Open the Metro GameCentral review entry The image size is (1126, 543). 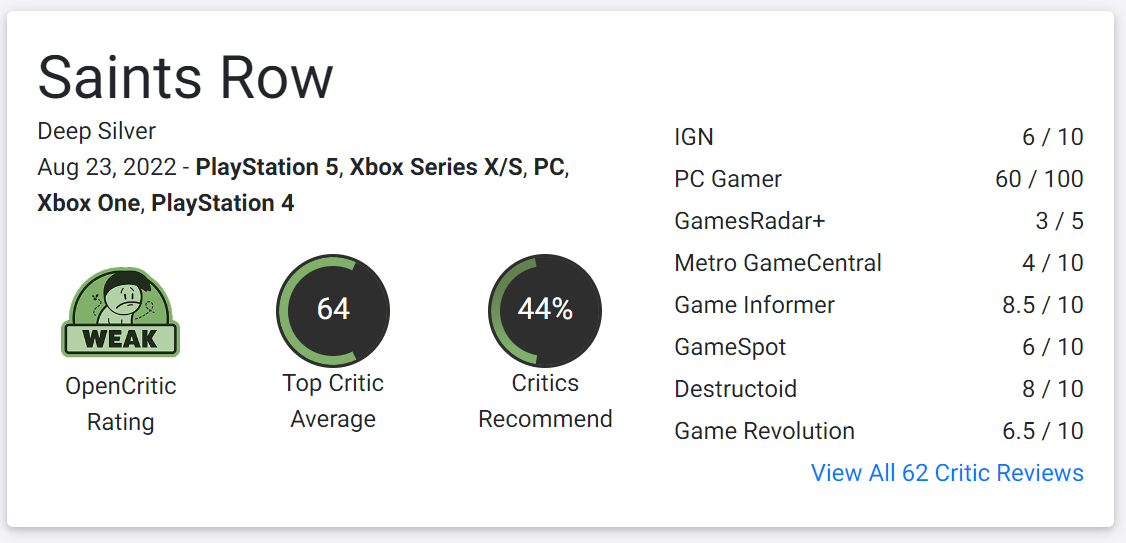click(x=879, y=263)
